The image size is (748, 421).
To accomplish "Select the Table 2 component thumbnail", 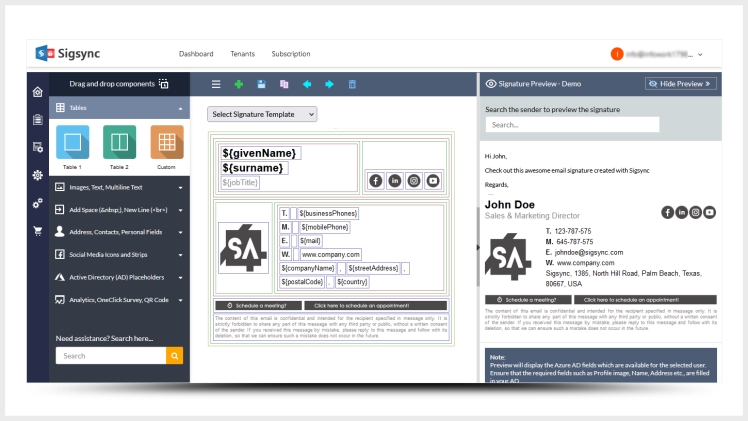I will coord(119,142).
